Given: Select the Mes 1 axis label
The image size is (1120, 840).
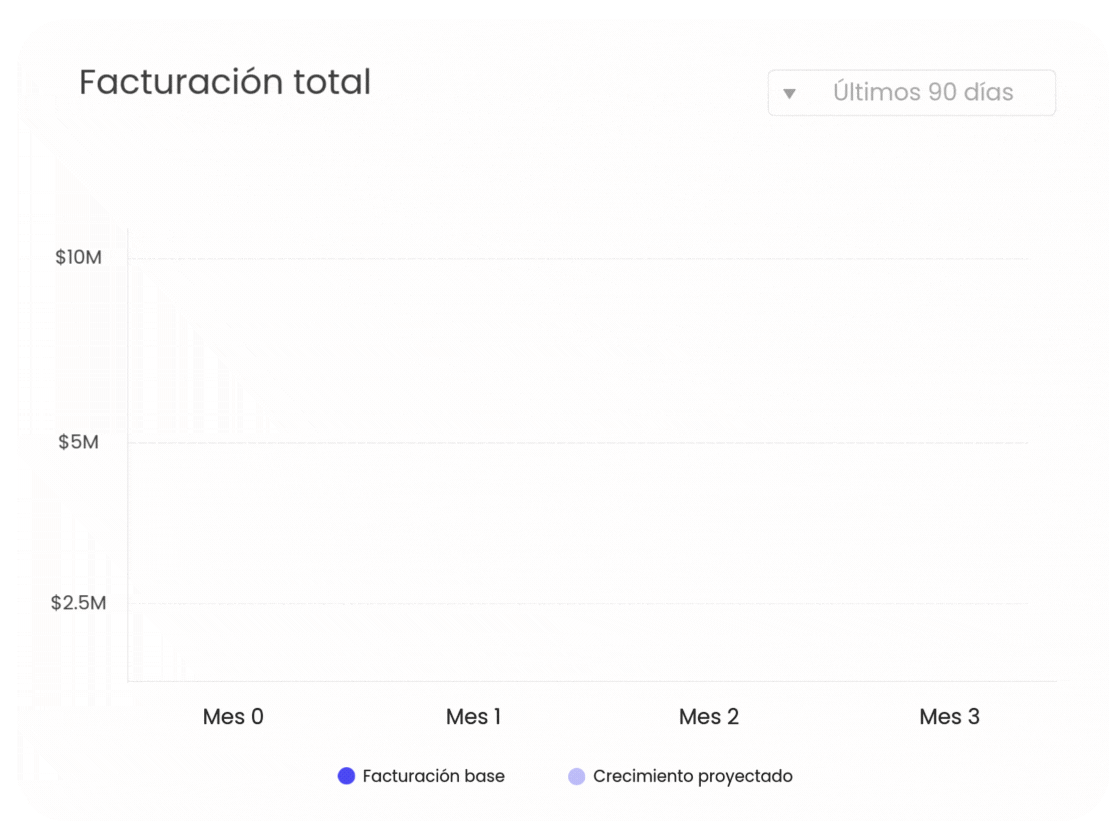Looking at the screenshot, I should coord(473,717).
